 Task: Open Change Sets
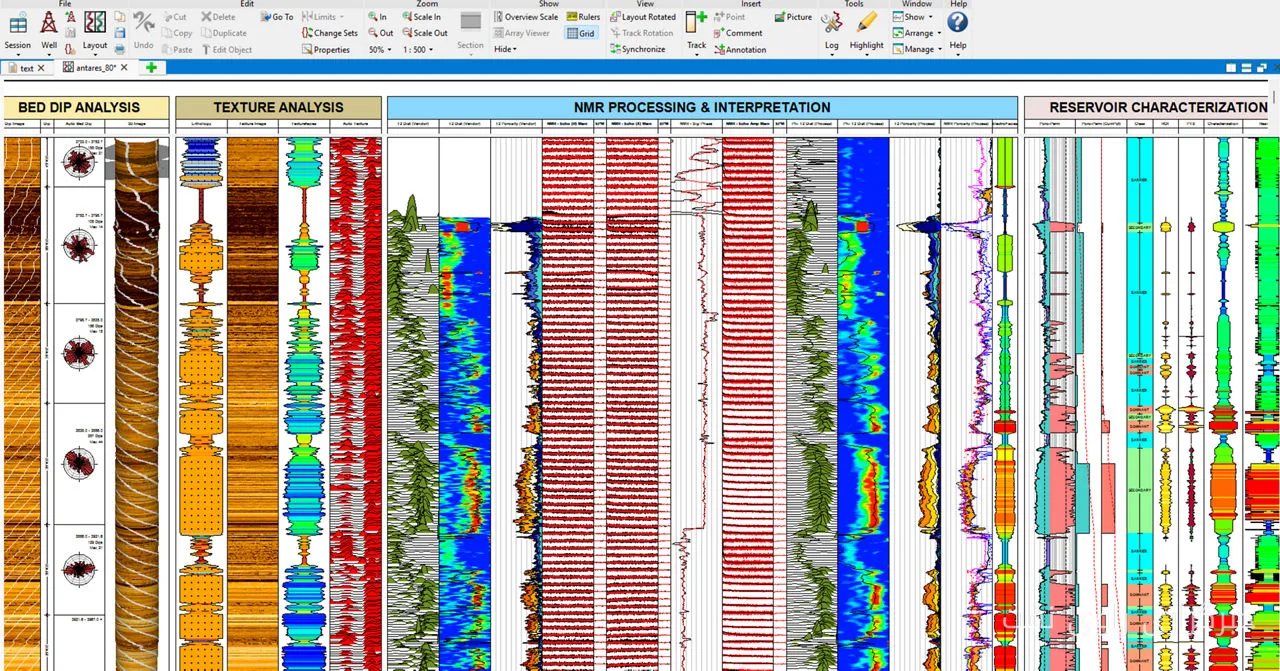coord(329,33)
